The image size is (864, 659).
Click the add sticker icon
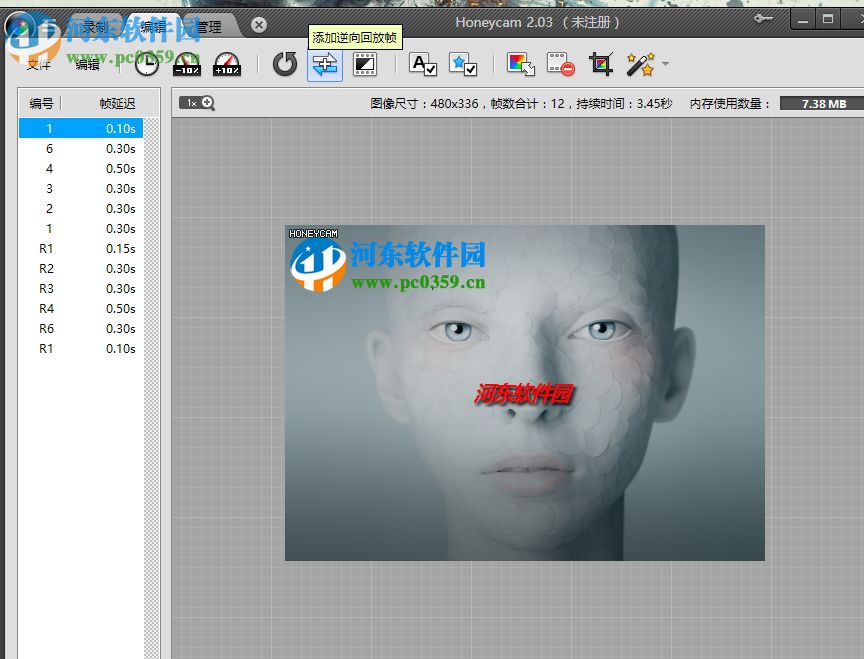(462, 63)
